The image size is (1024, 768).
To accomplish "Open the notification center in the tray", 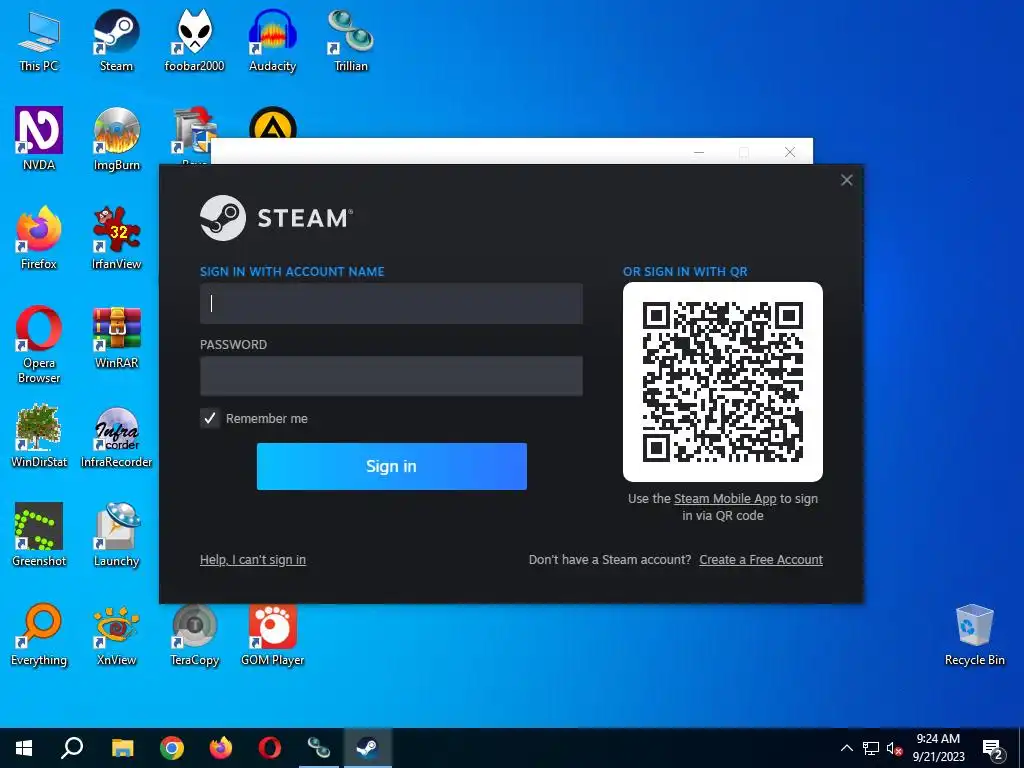I will click(993, 748).
